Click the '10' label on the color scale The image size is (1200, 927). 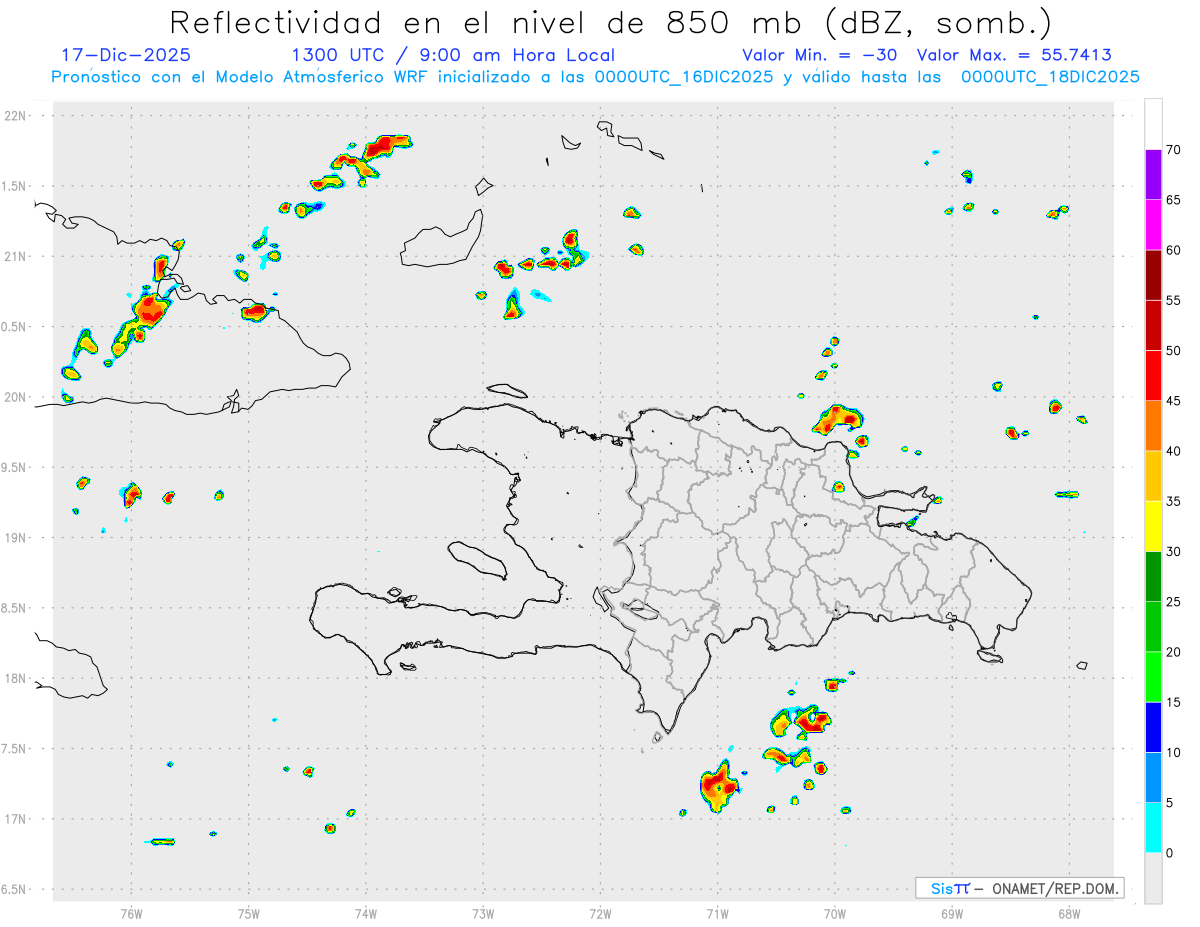1174,753
